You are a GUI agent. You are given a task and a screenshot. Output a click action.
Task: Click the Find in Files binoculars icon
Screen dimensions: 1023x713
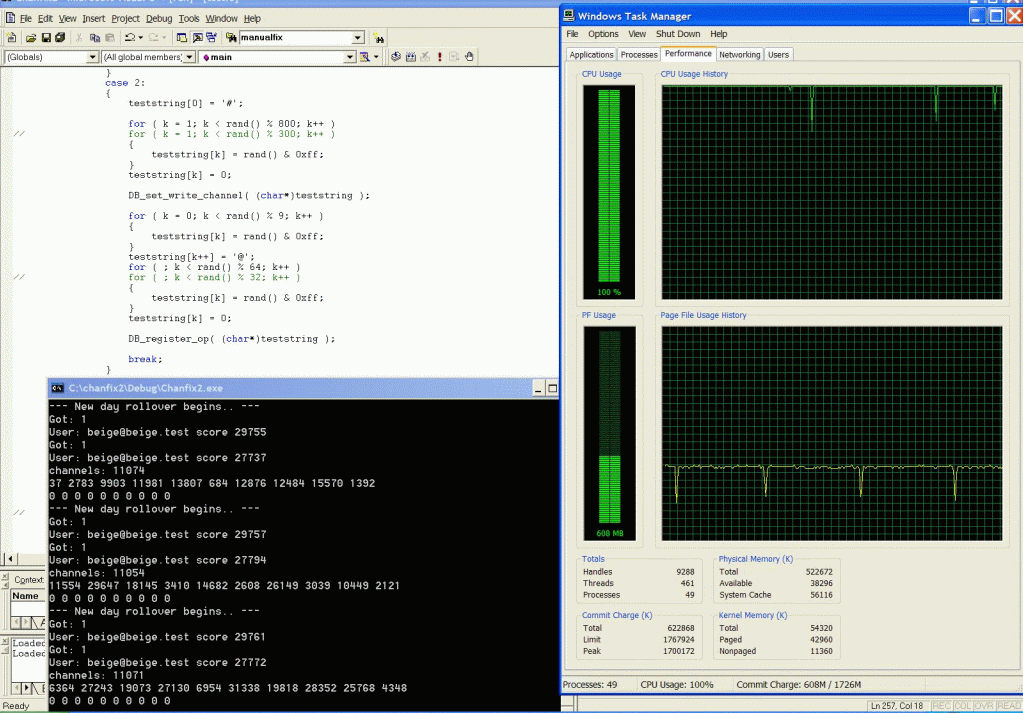[x=231, y=38]
